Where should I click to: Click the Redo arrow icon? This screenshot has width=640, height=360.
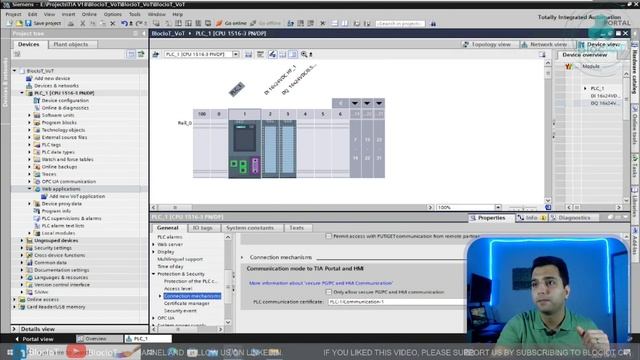[x=139, y=23]
